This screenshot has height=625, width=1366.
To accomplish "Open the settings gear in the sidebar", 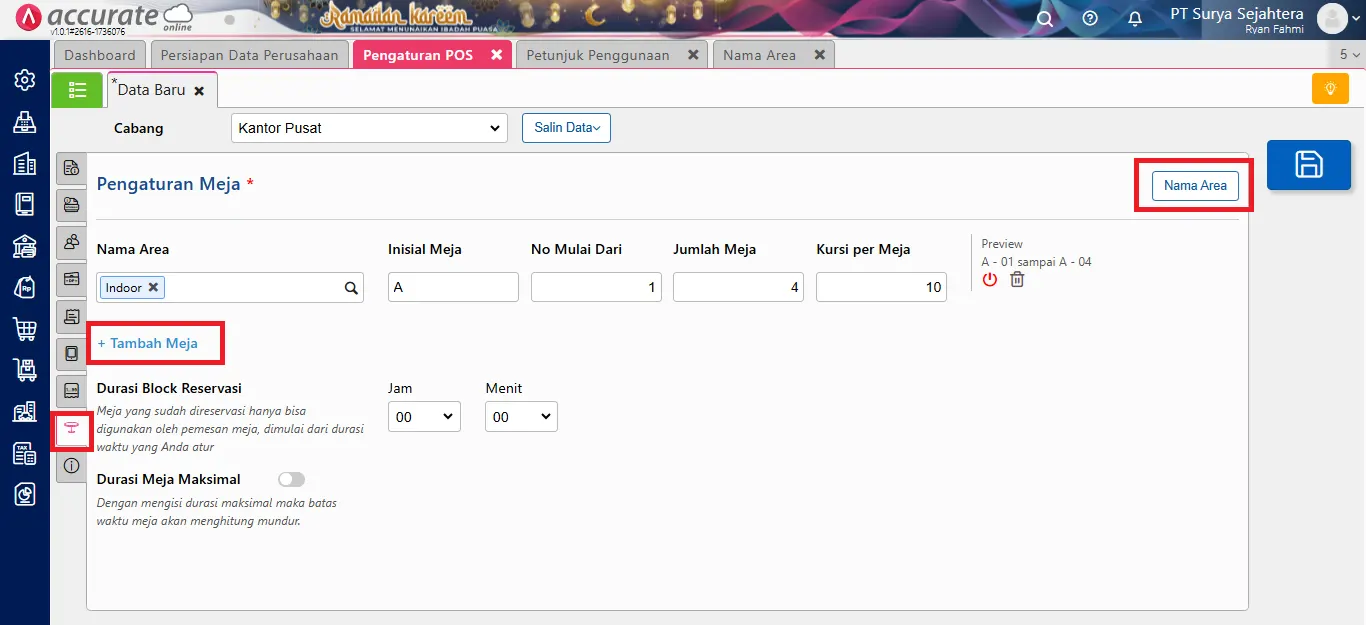I will [25, 80].
